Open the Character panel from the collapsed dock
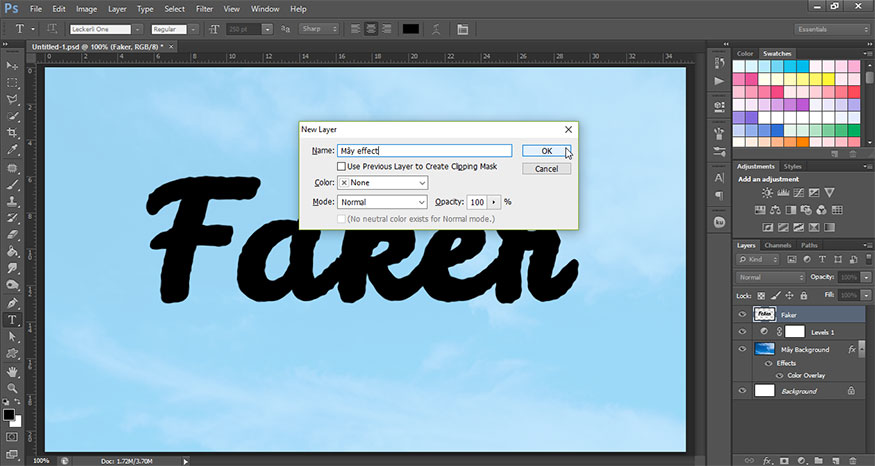This screenshot has height=466, width=875. point(719,178)
